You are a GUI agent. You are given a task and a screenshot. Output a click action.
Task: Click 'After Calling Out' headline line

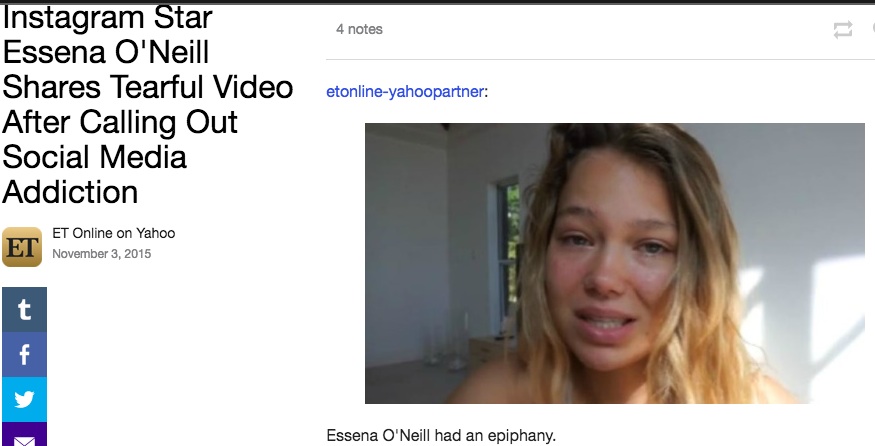coord(120,122)
